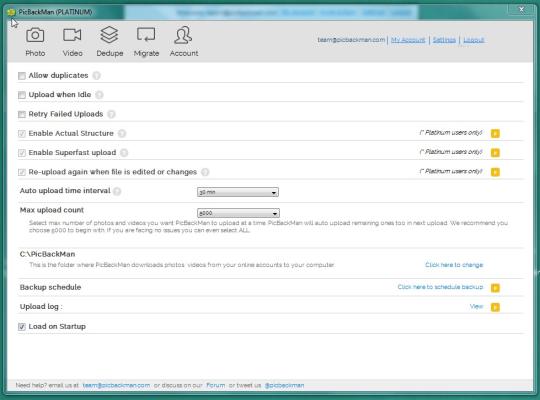Image resolution: width=540 pixels, height=400 pixels.
Task: Select the Migrate tab label
Action: 146,53
